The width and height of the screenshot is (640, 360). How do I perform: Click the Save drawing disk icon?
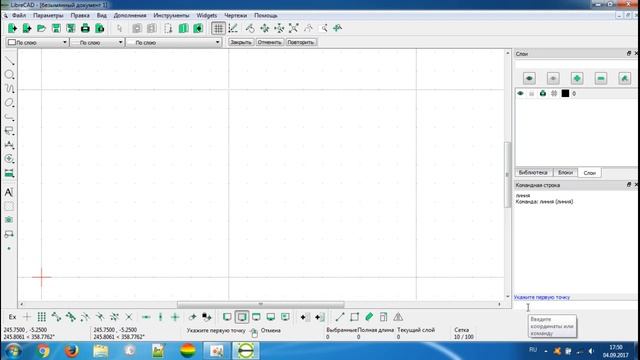pos(56,28)
